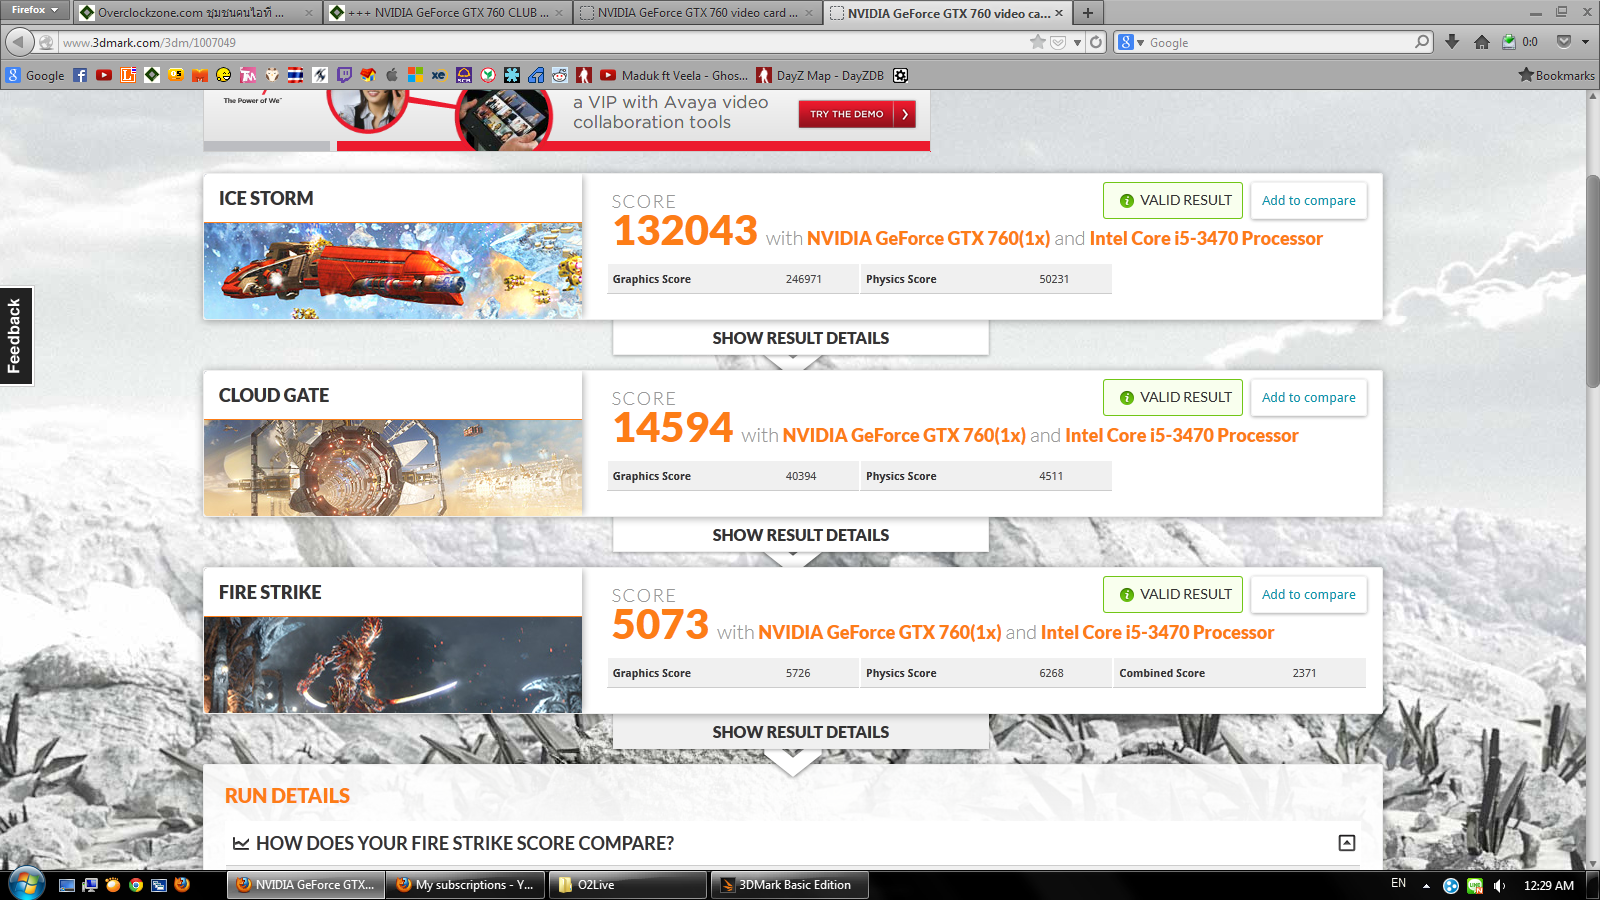Click the Pocket list icon in toolbar

coord(1564,42)
